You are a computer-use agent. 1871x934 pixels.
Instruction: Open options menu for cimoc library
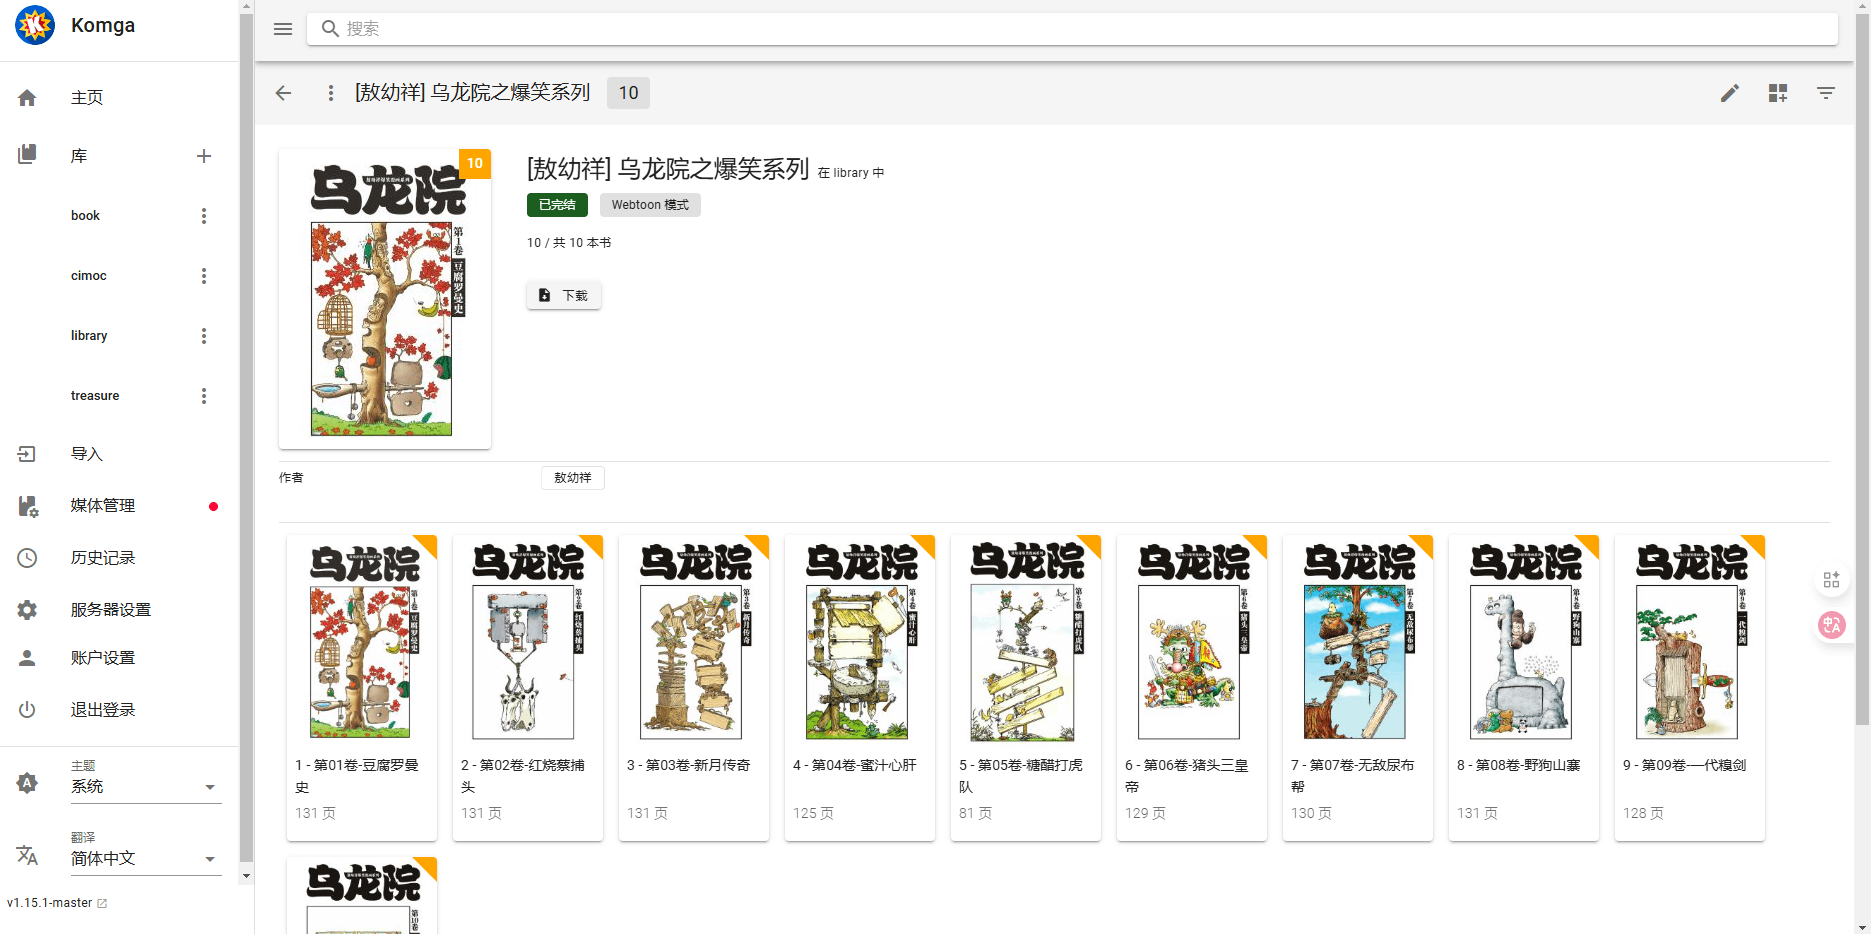click(204, 276)
